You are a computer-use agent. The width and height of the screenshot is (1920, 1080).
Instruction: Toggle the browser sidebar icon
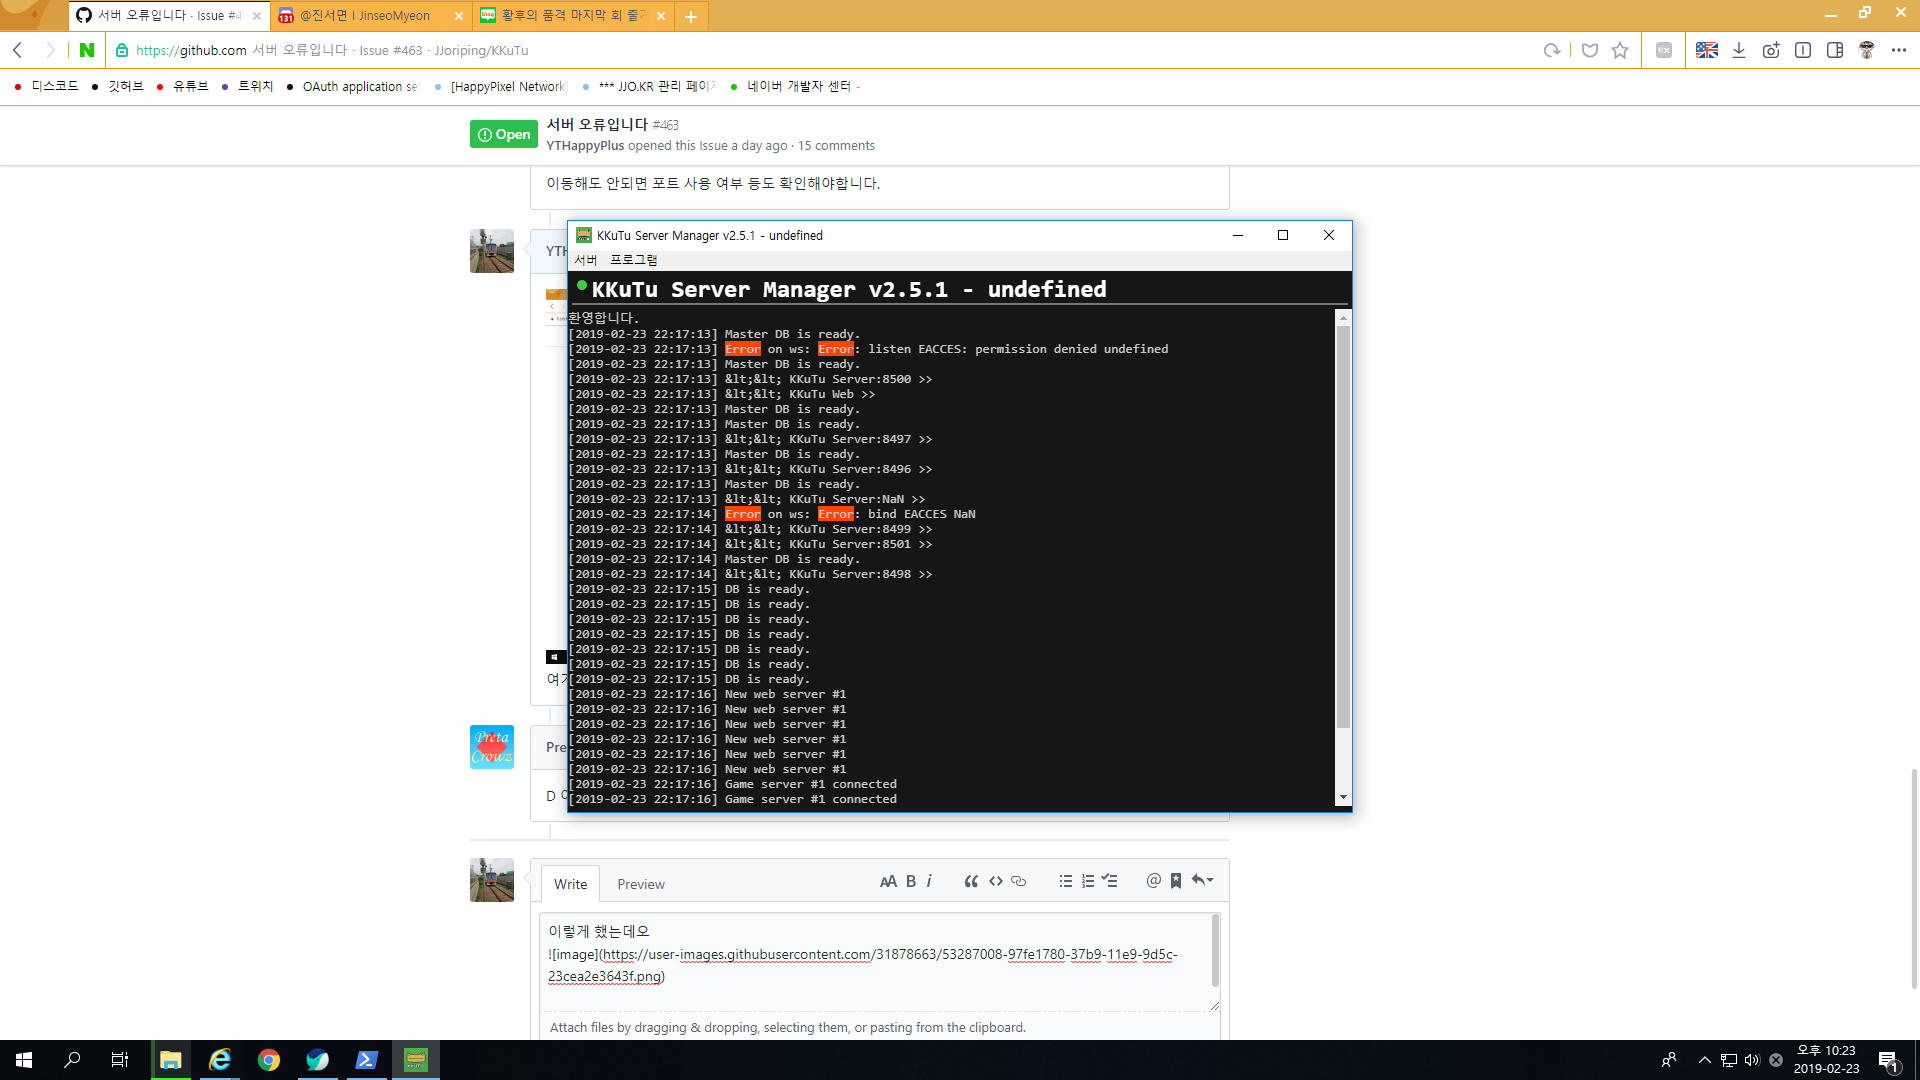(1836, 50)
